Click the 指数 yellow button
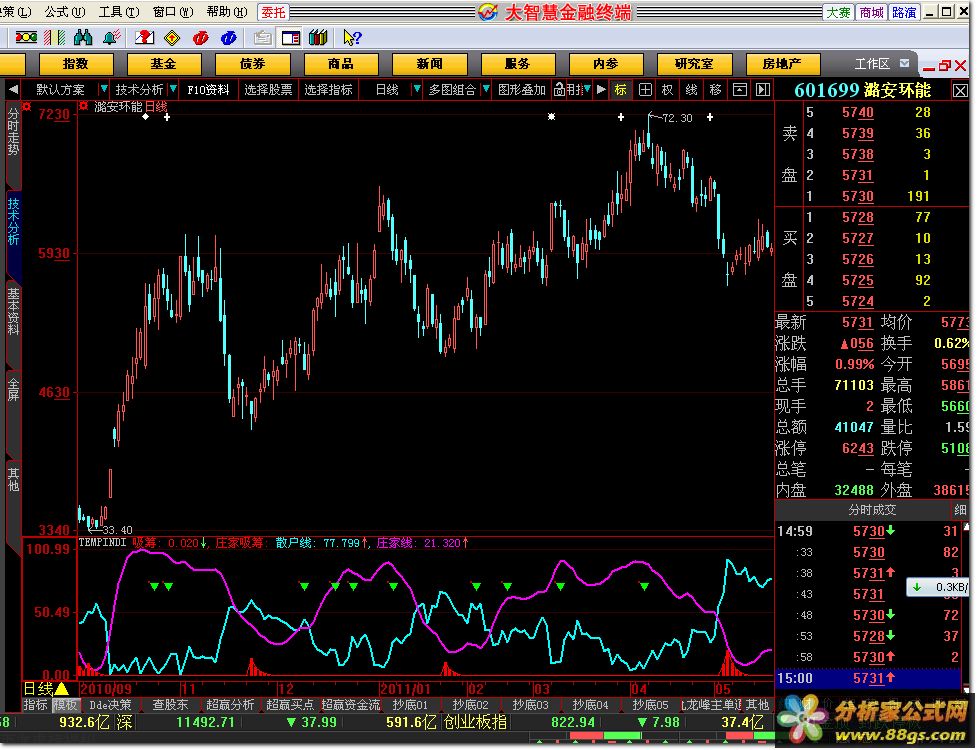 76,64
